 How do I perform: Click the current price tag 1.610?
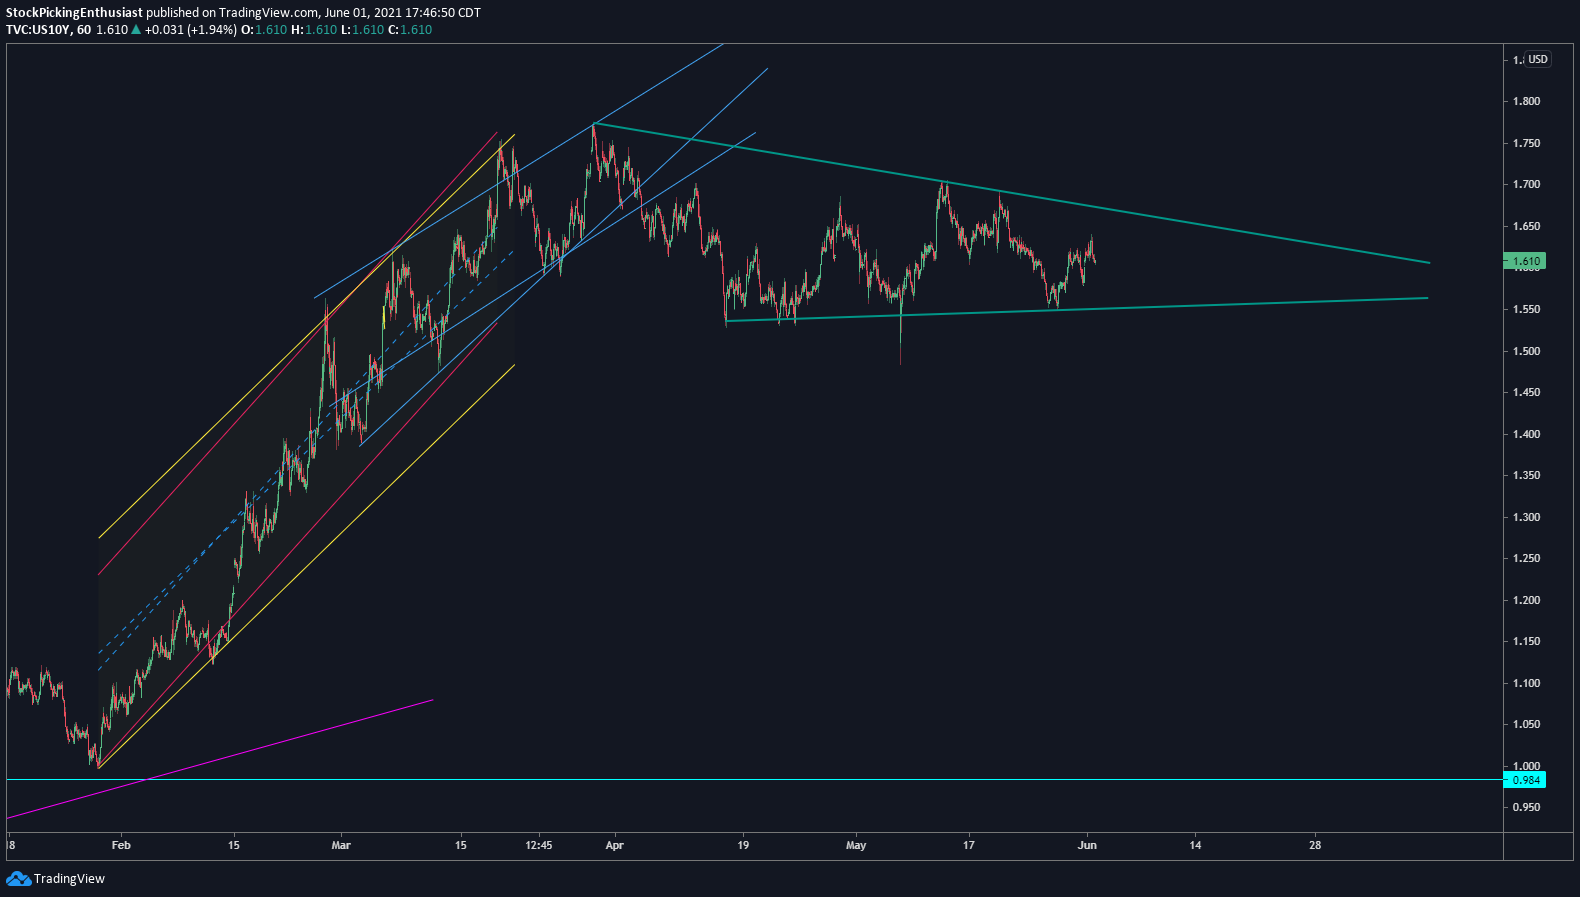pyautogui.click(x=1525, y=261)
